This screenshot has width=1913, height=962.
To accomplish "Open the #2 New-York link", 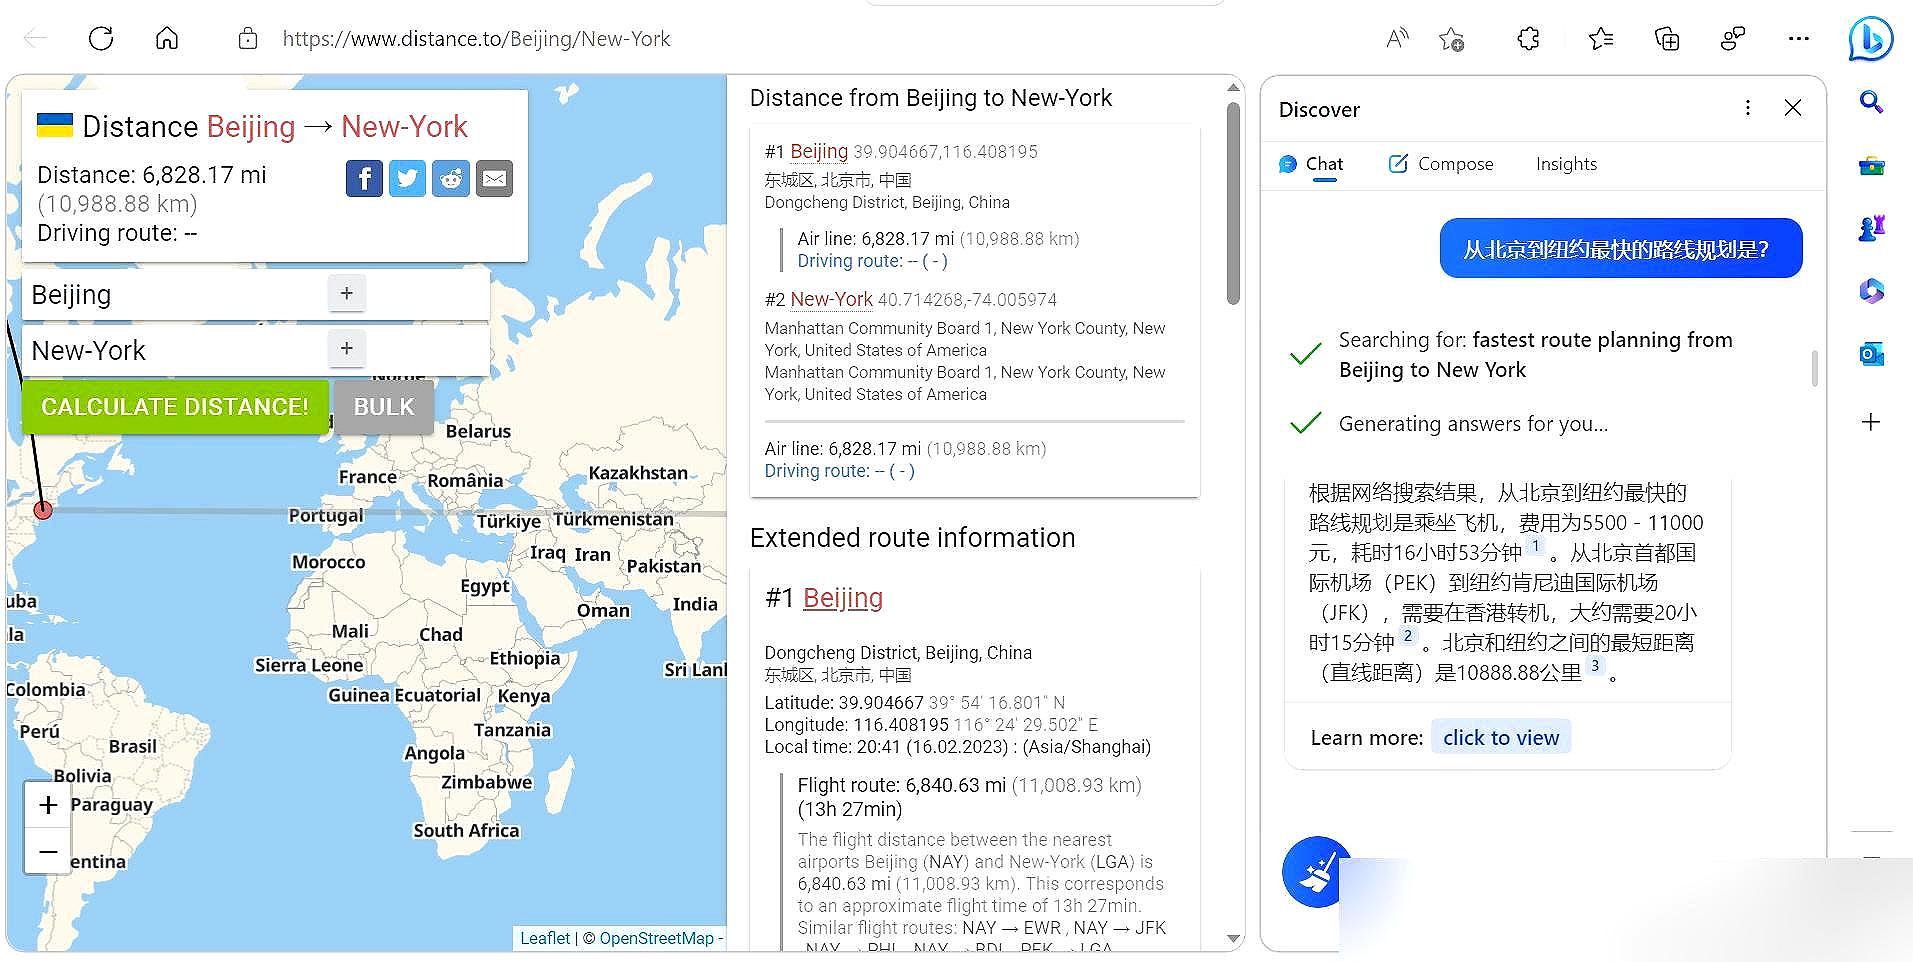I will point(832,299).
